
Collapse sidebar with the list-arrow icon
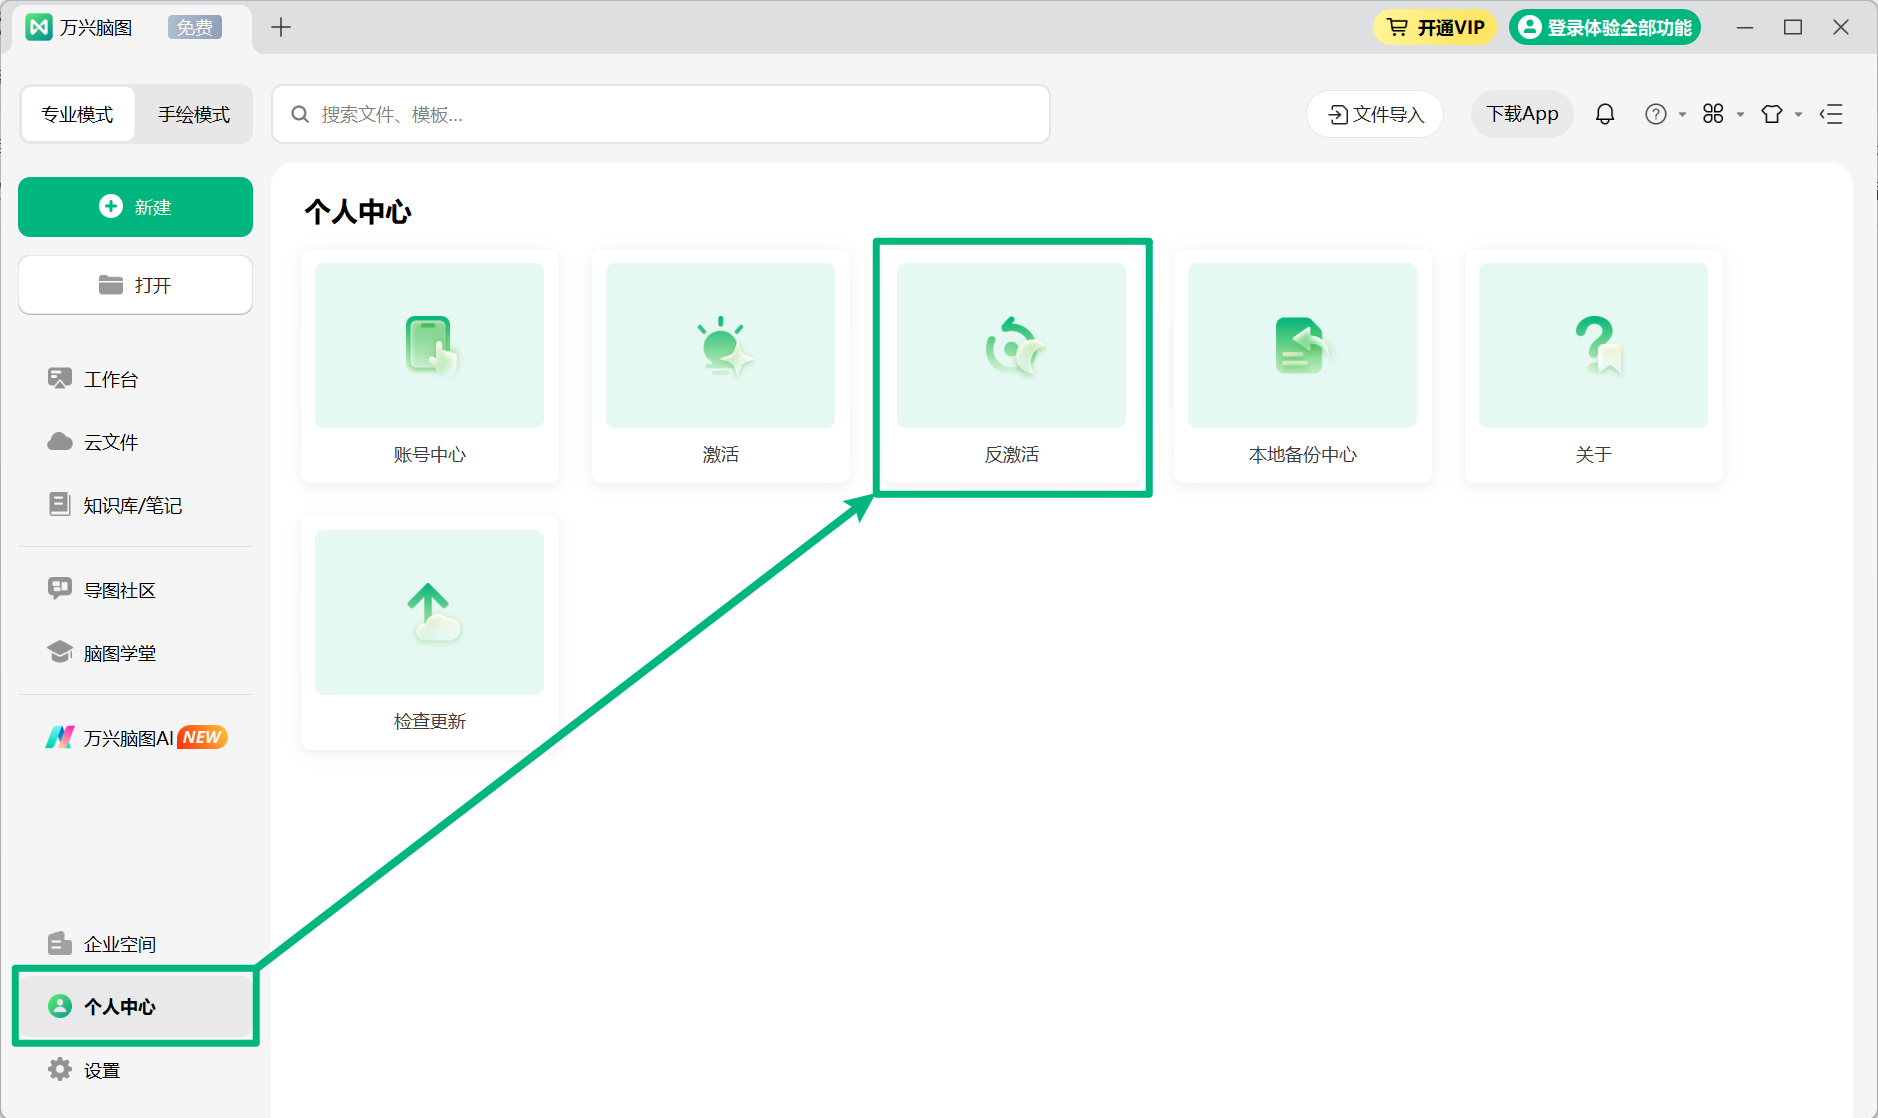(1831, 114)
